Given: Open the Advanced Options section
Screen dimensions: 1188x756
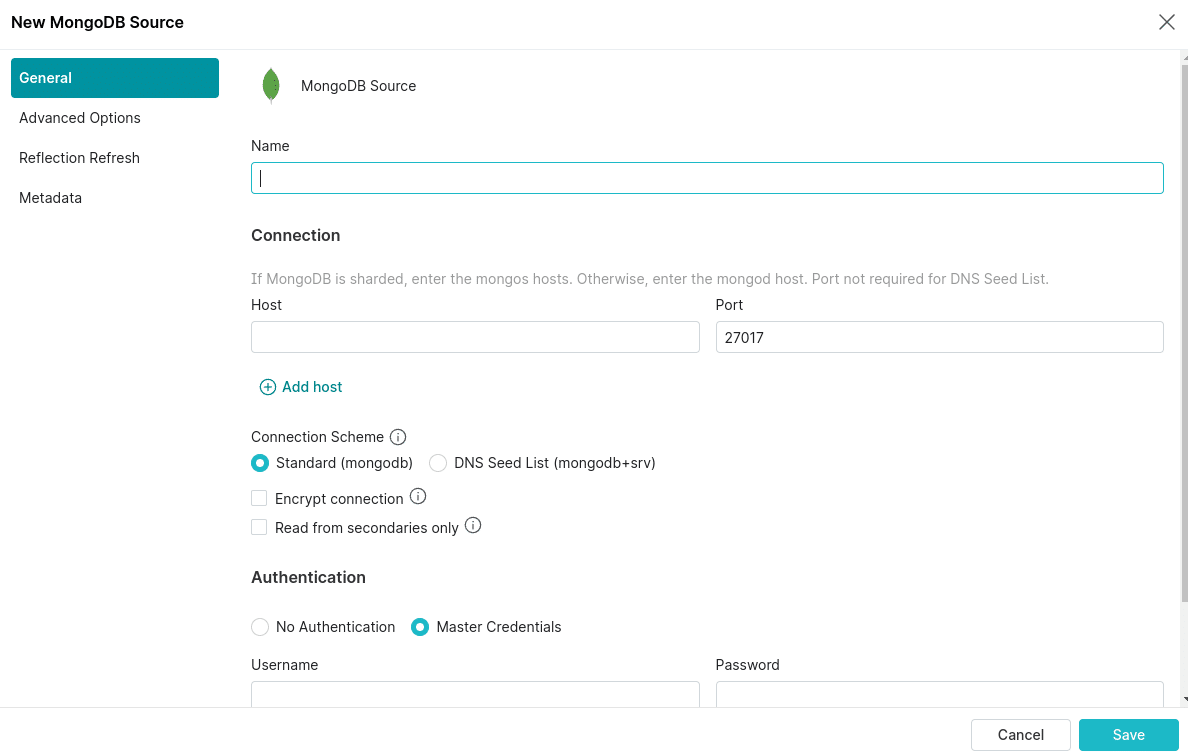Looking at the screenshot, I should [79, 118].
